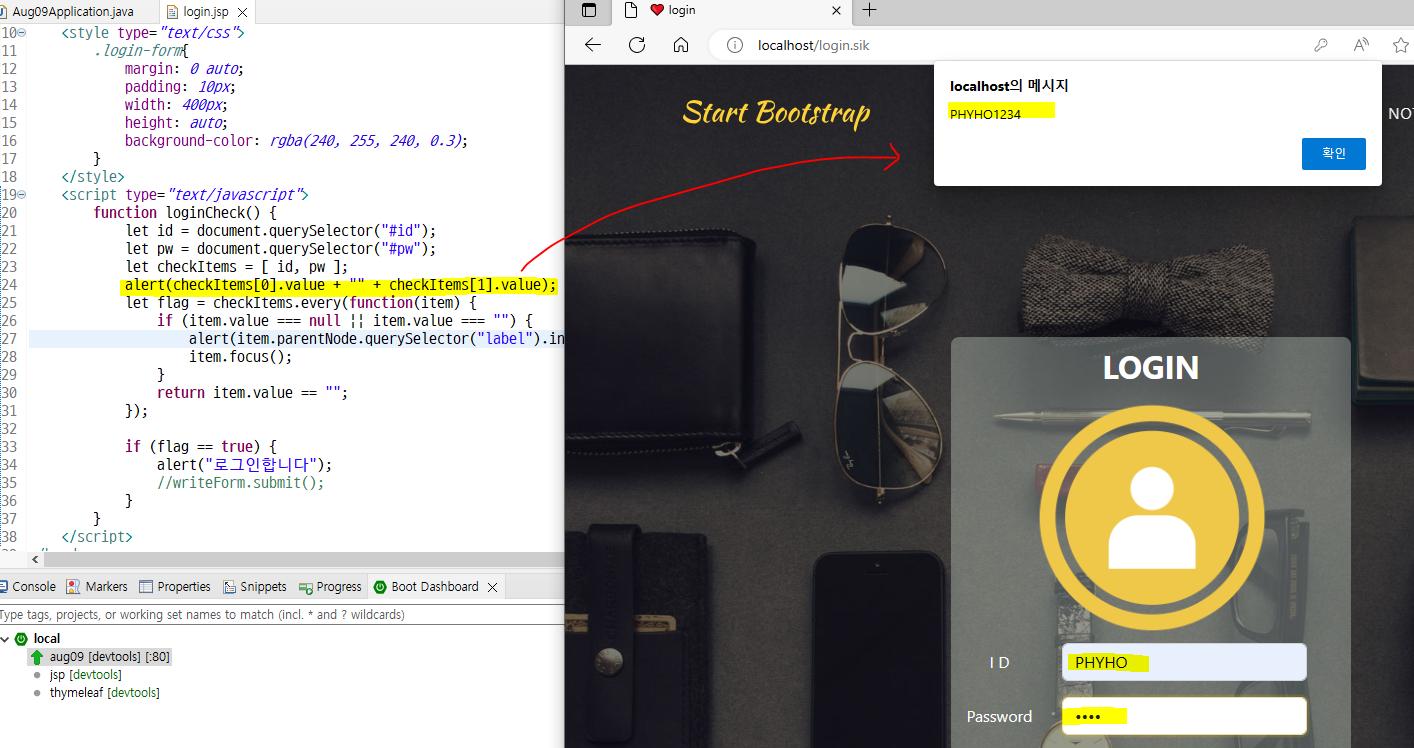Screen dimensions: 1414x748
Task: View site information icon in address bar
Action: (x=735, y=45)
